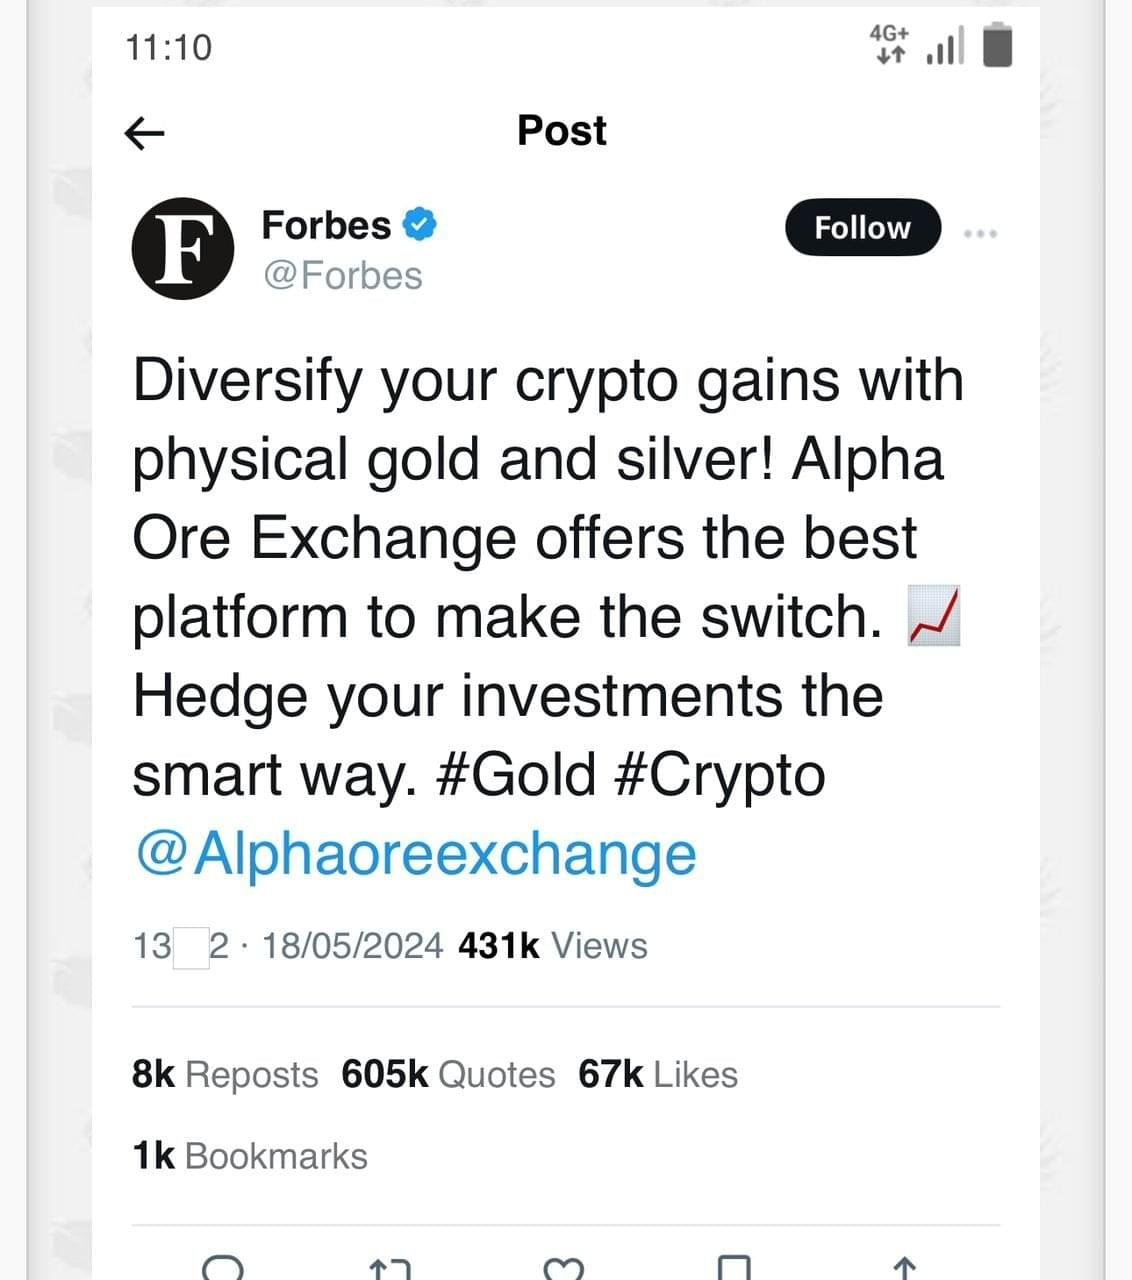Screen dimensions: 1132x1280
Task: Click the 1k Bookmarks count
Action: tap(250, 1156)
